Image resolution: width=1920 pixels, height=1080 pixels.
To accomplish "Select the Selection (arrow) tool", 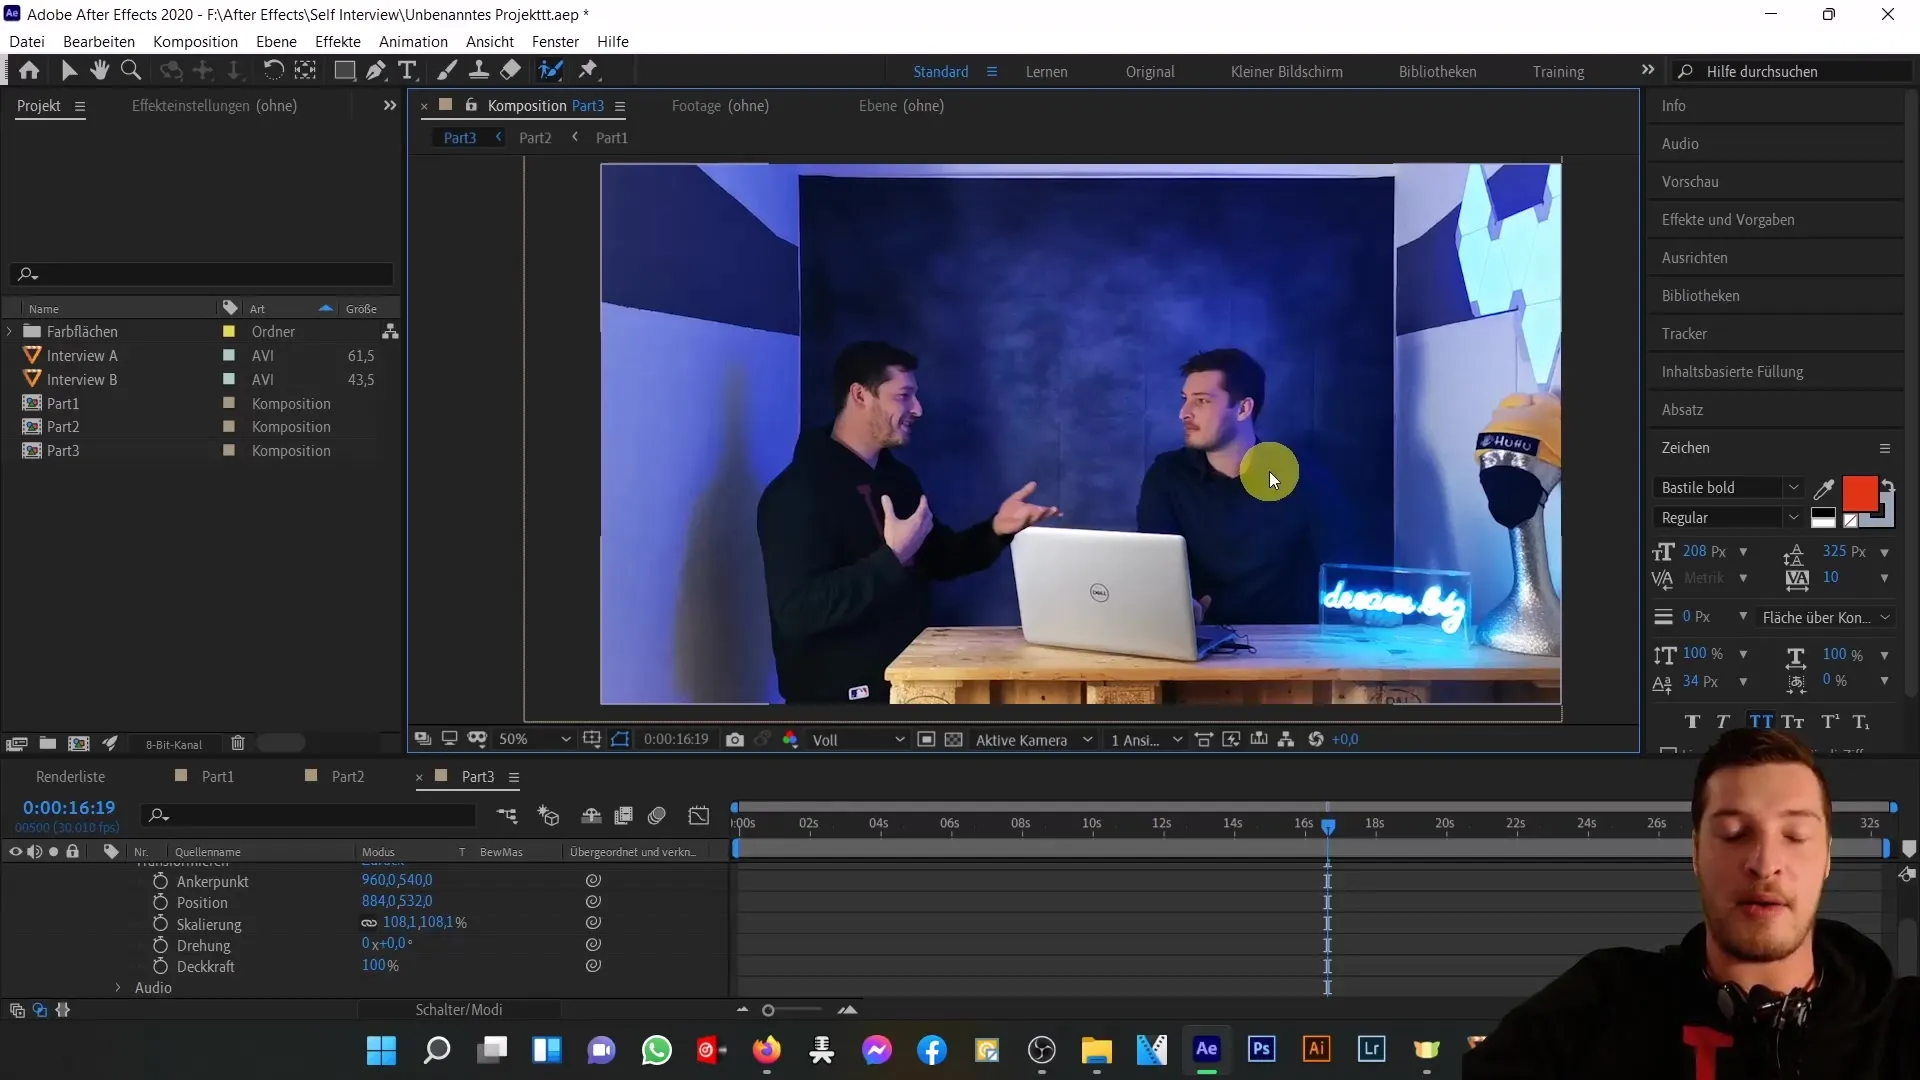I will coord(68,70).
